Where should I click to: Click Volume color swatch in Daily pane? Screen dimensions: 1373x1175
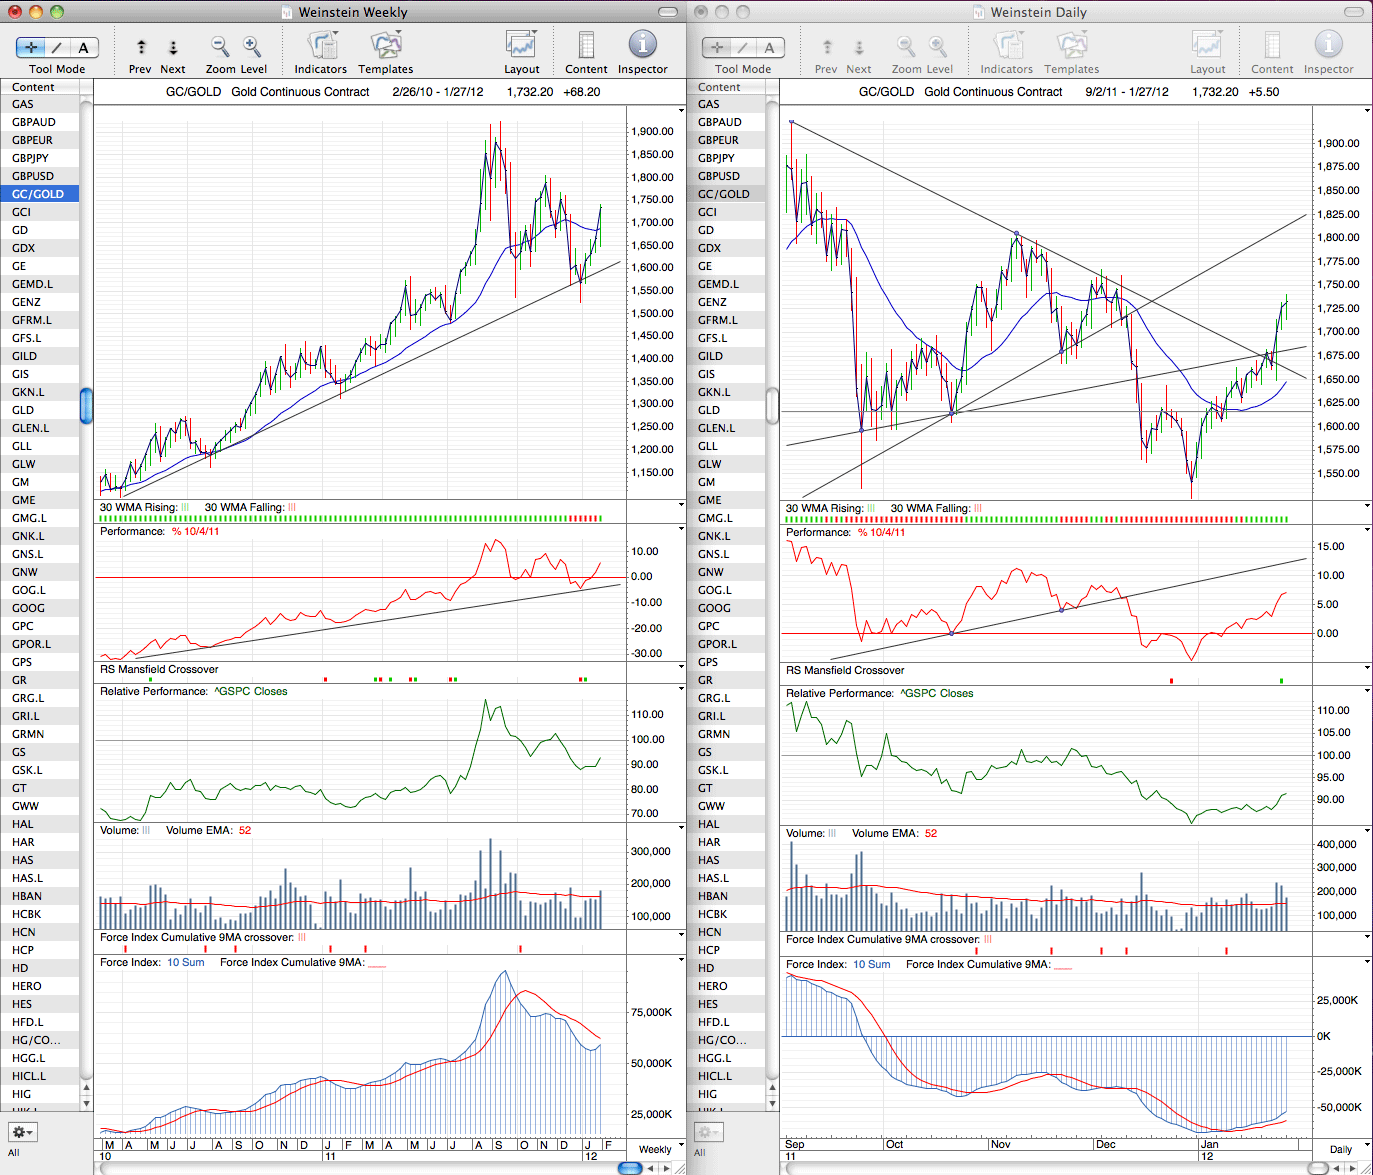click(832, 833)
